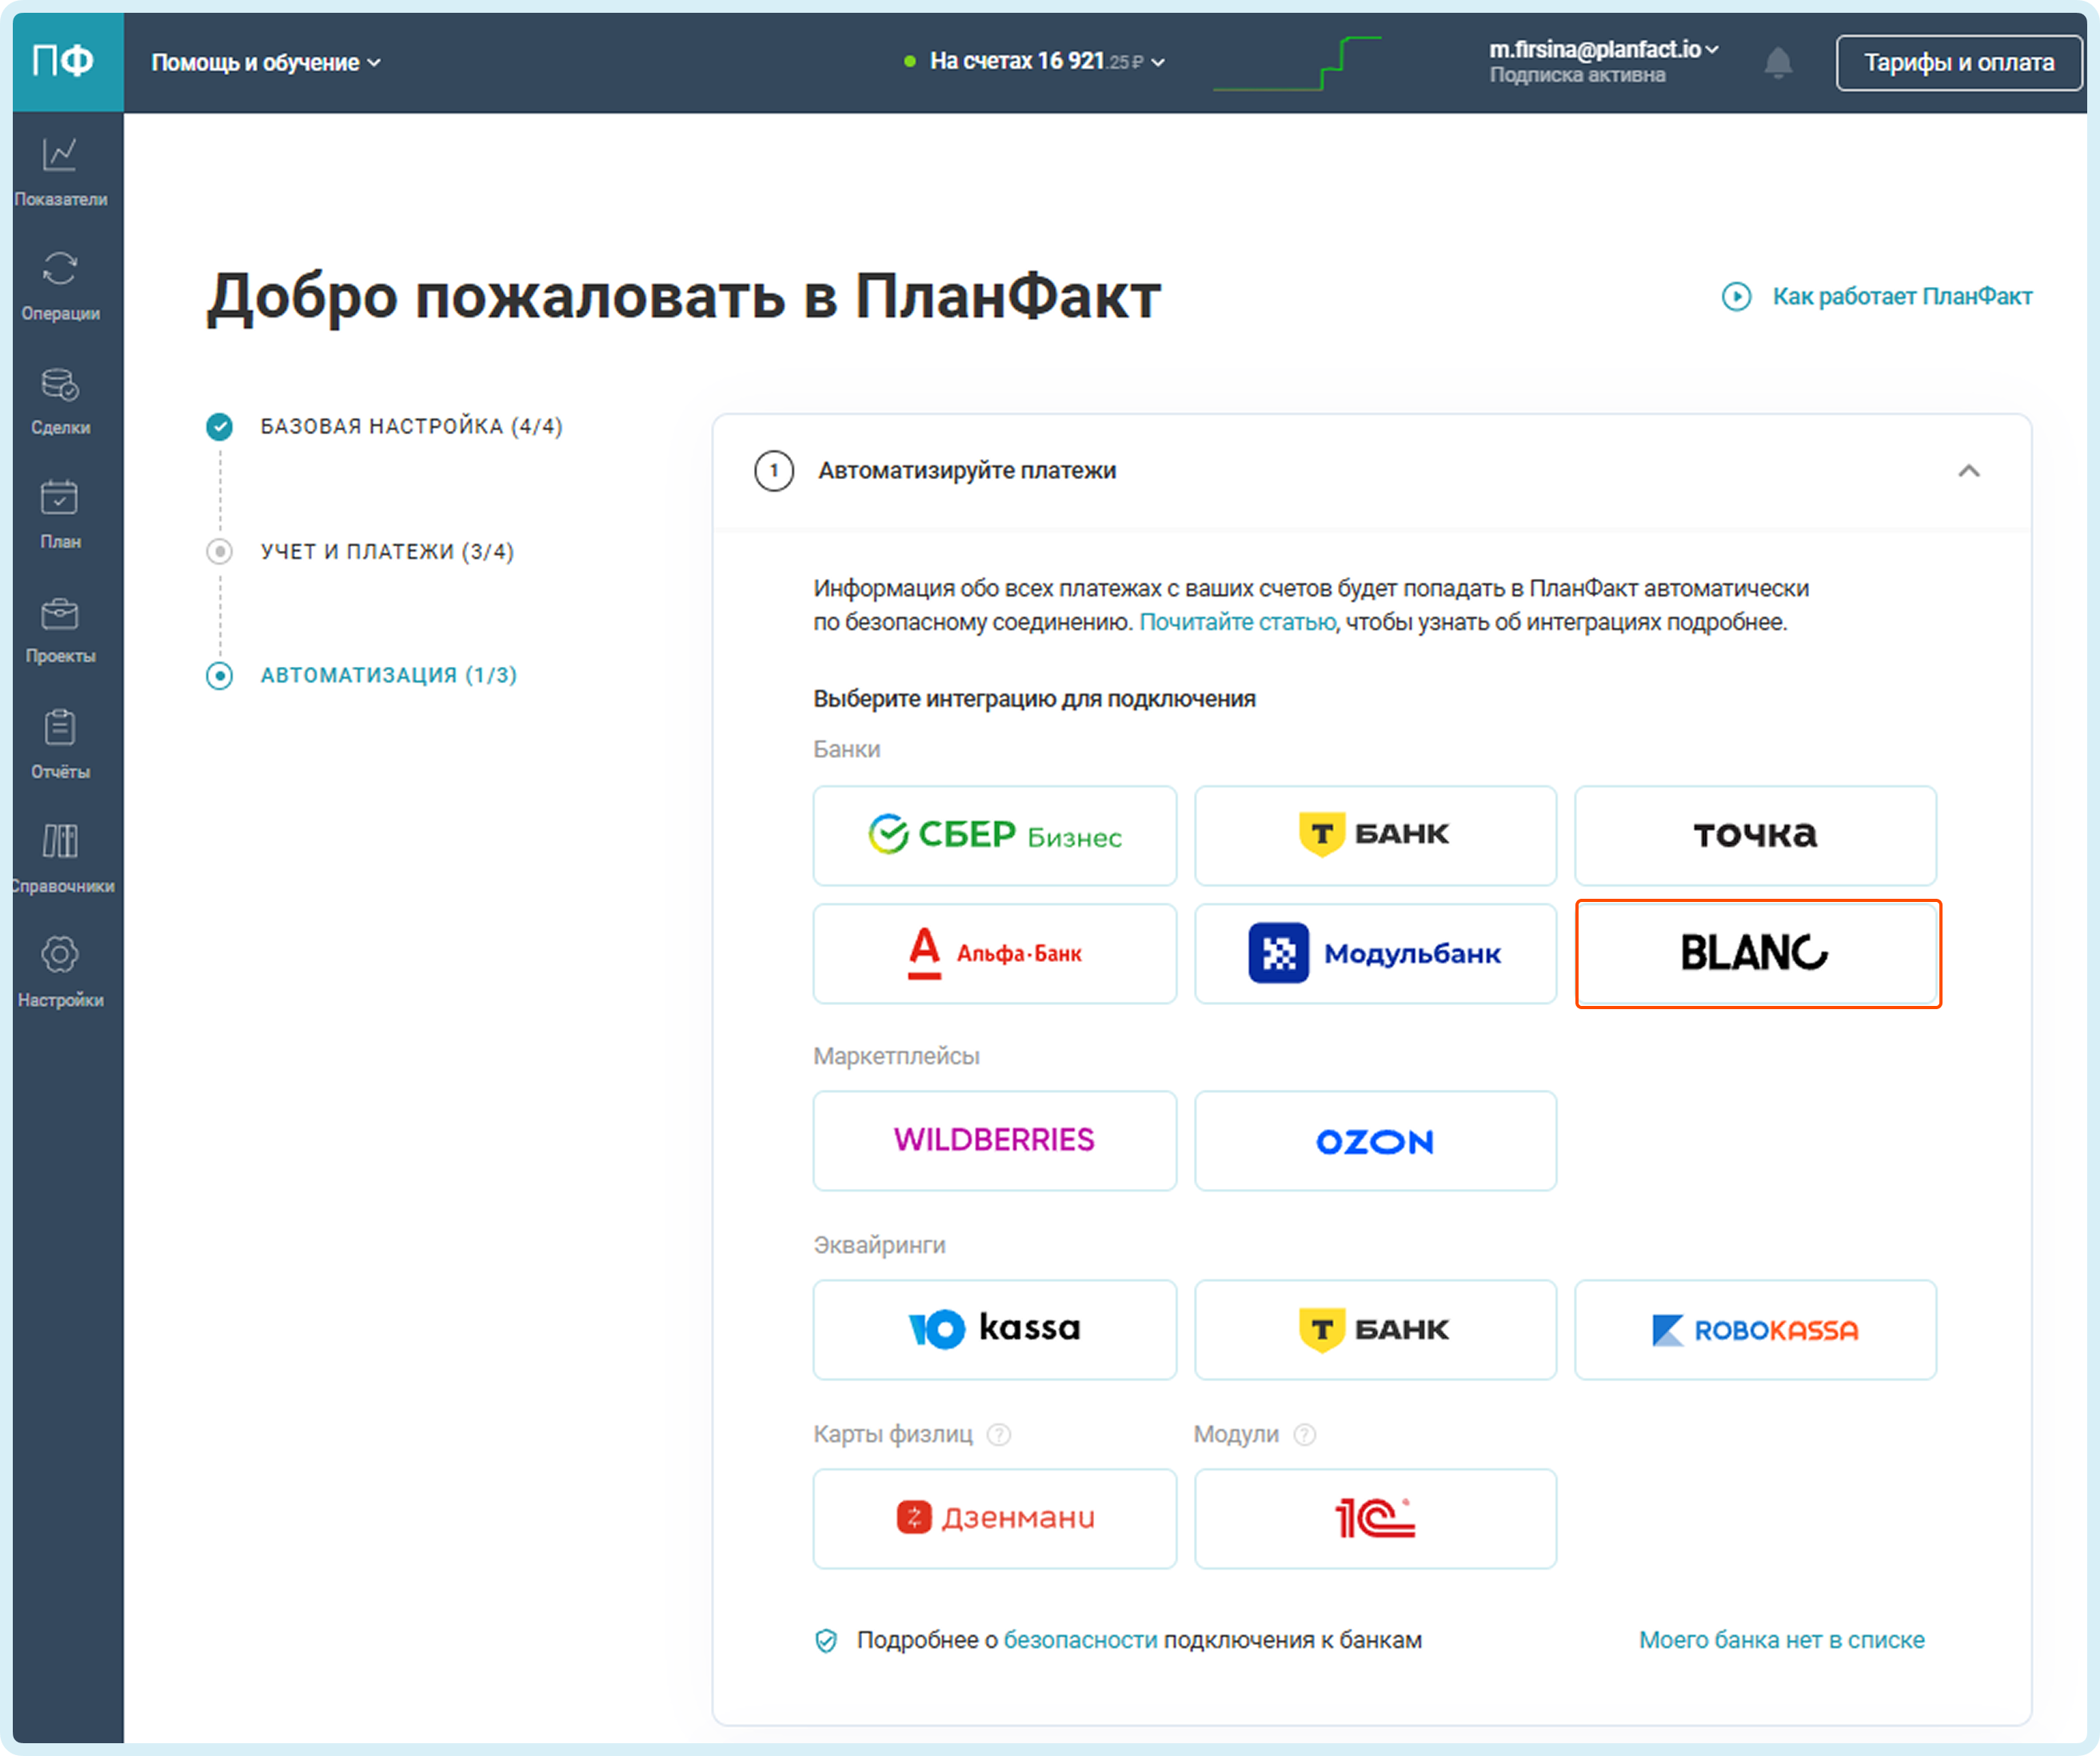Viewport: 2100px width, 1756px height.
Task: Click the shield security icon
Action: point(826,1640)
